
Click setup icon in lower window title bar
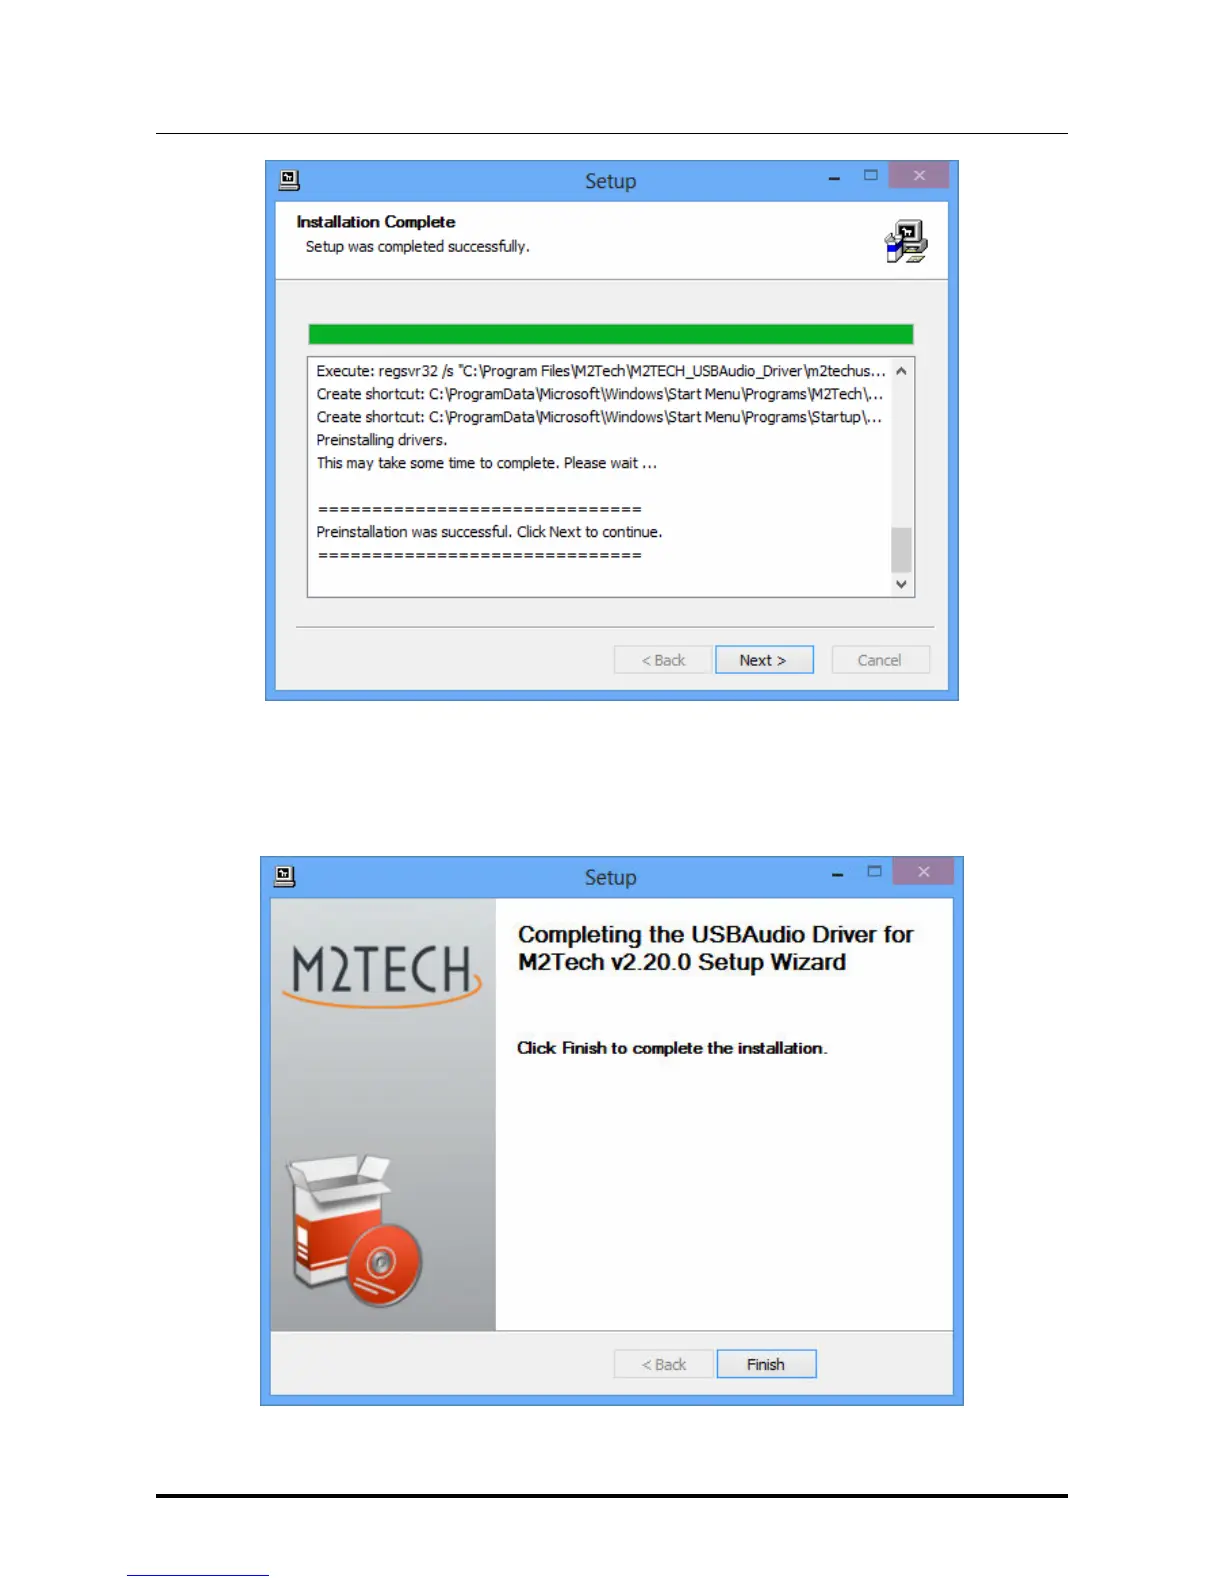pyautogui.click(x=285, y=876)
